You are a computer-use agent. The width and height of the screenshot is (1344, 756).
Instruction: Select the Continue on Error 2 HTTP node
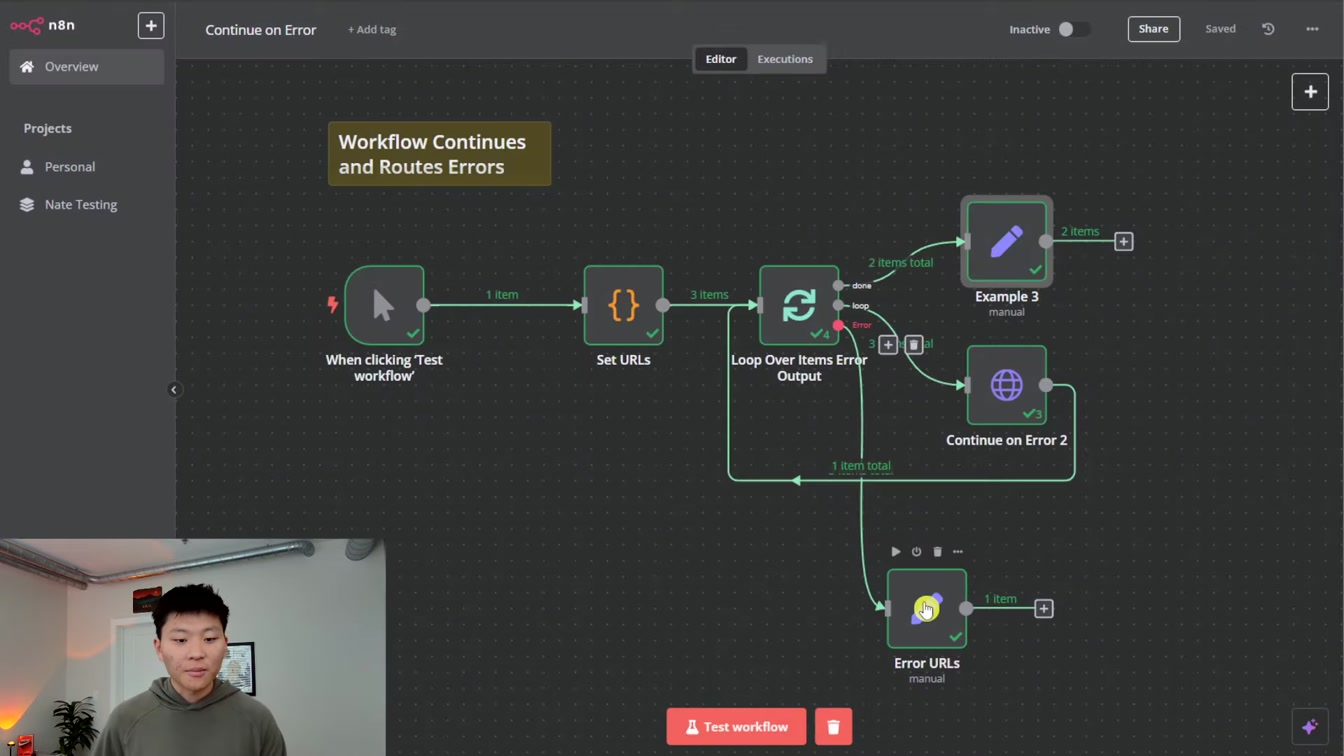1006,385
